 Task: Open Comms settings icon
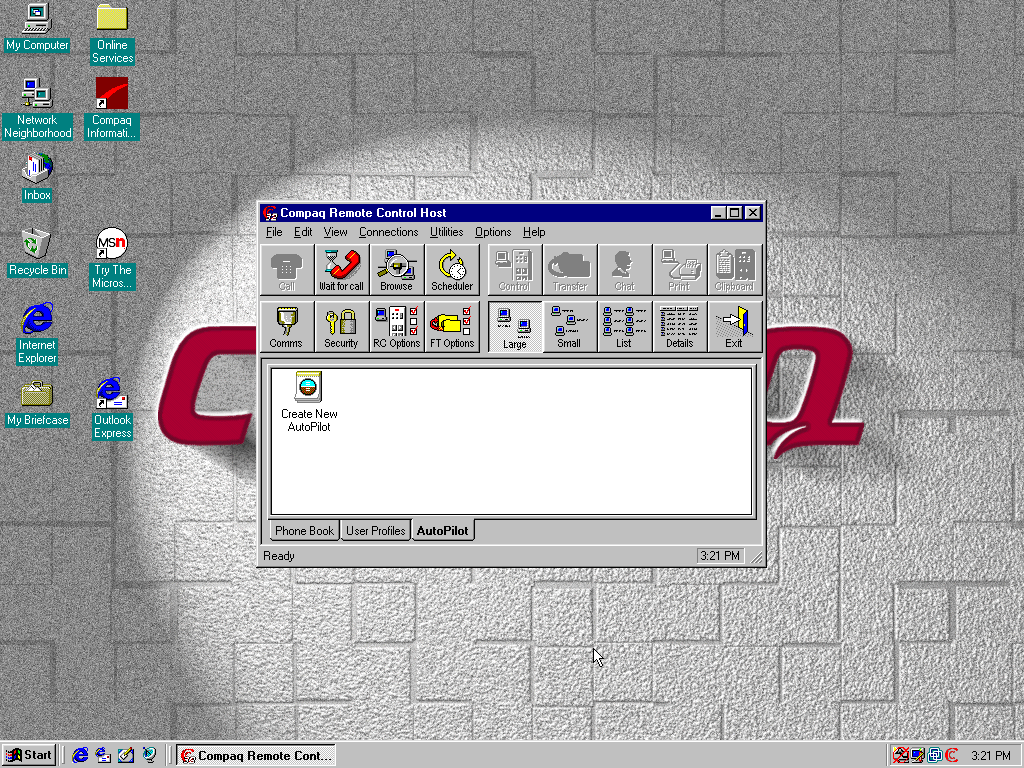click(286, 326)
